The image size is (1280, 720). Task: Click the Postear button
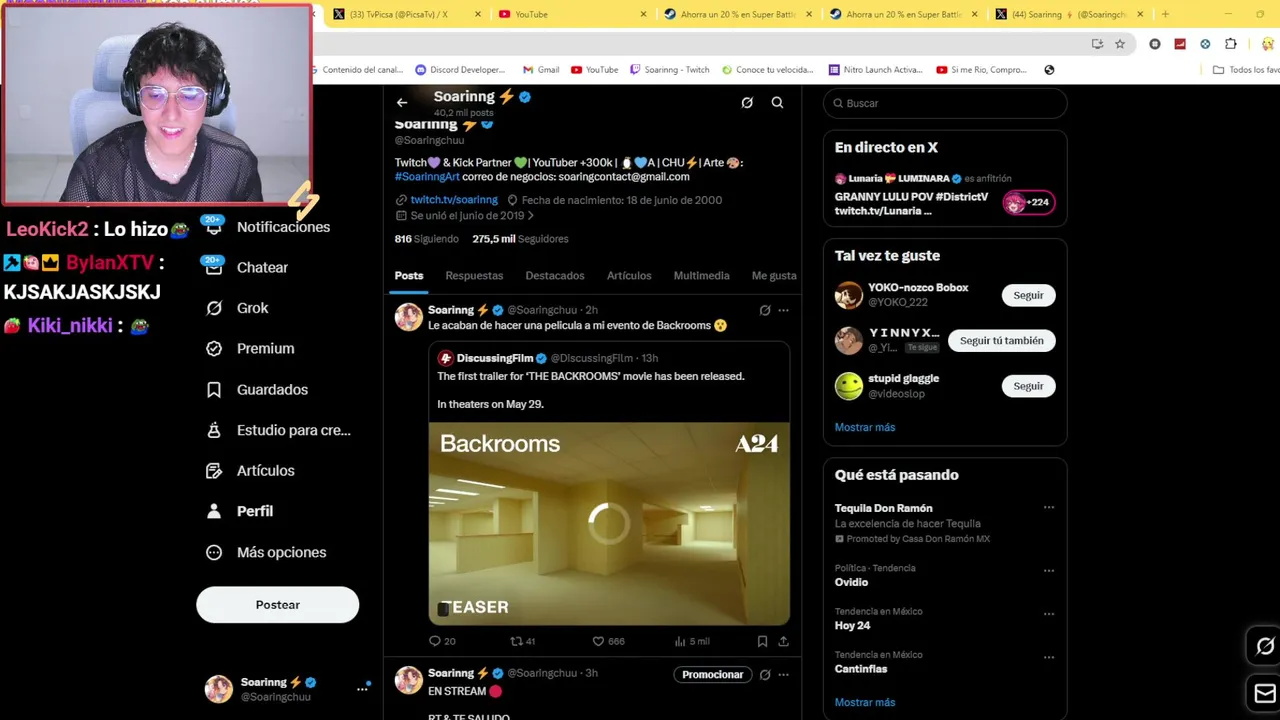277,605
